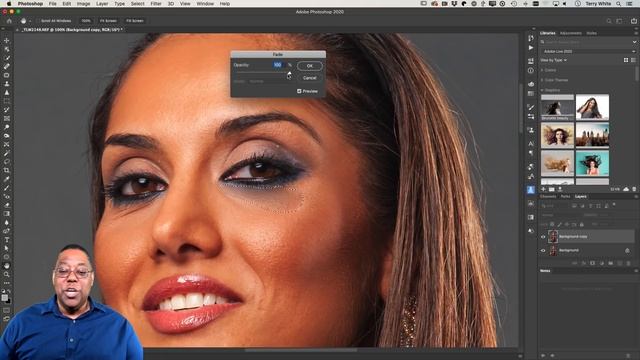Click Lock all icon in Layers panel

pyautogui.click(x=582, y=224)
